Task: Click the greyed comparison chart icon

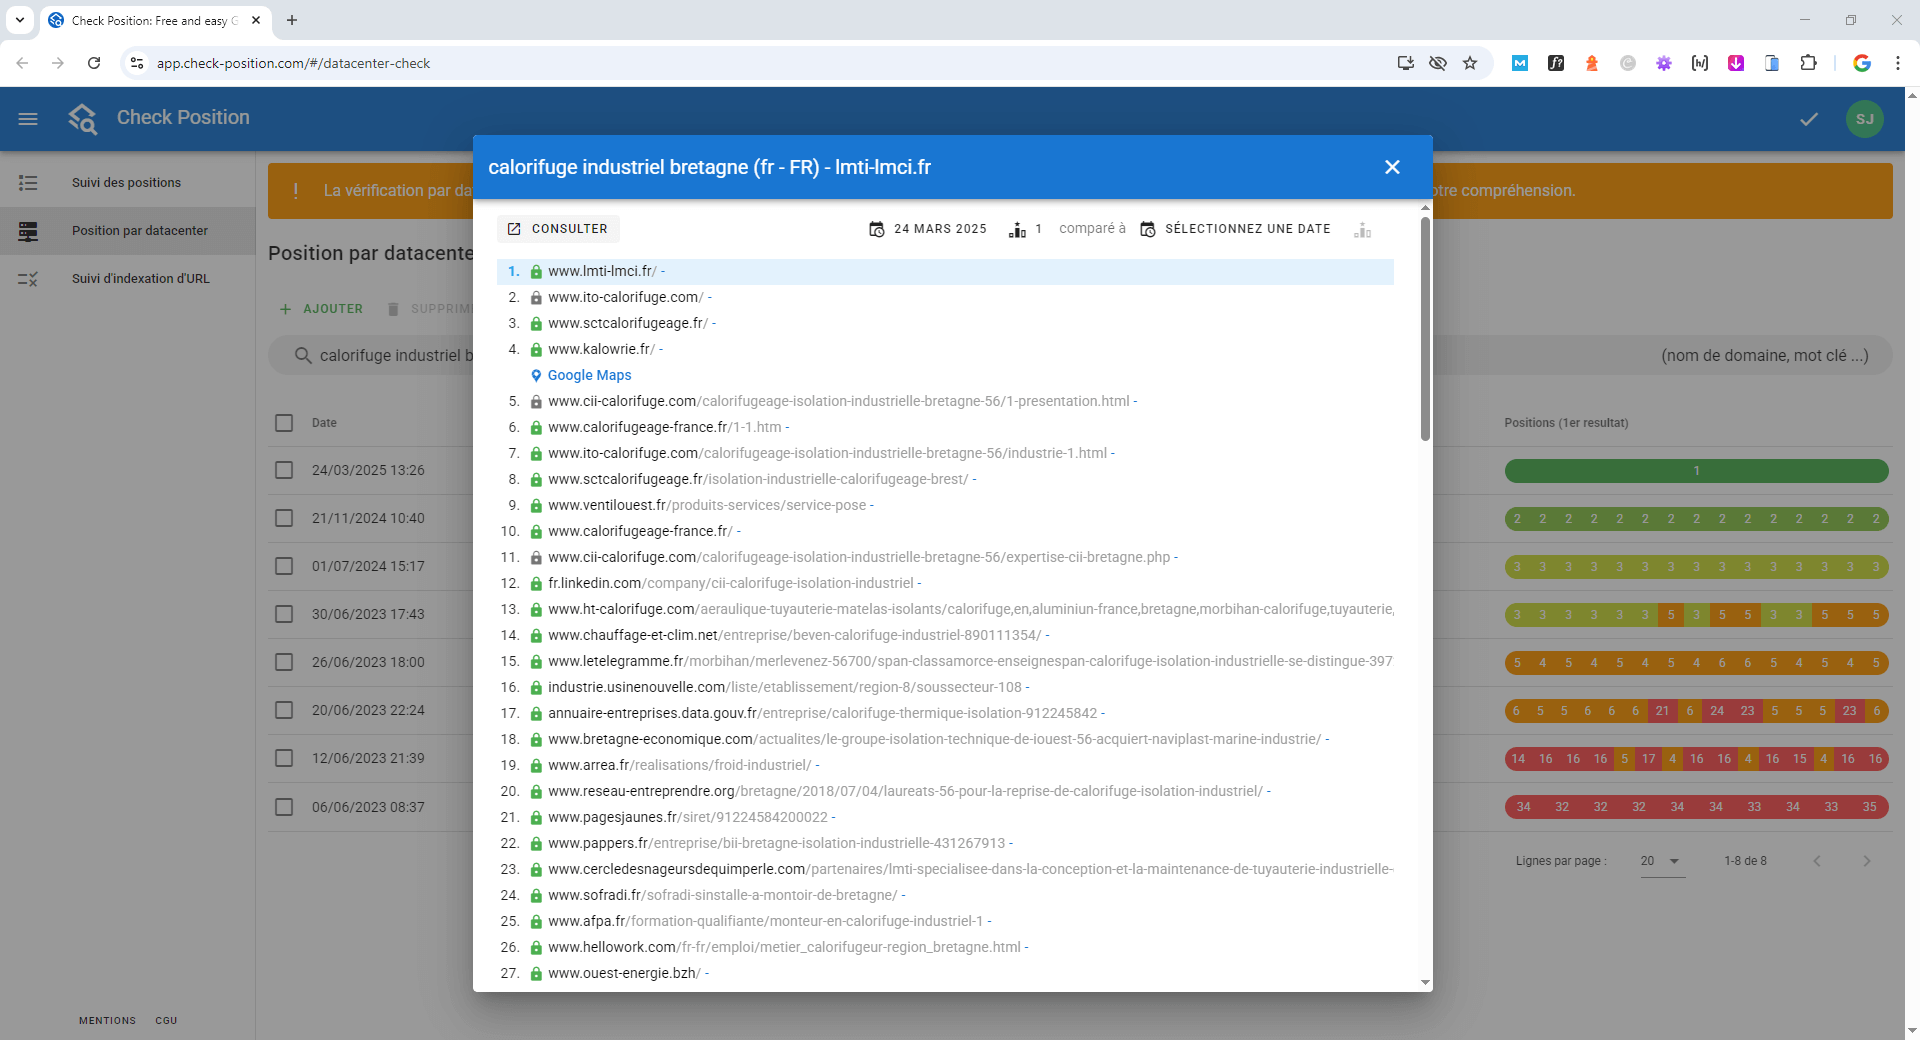Action: pos(1362,230)
